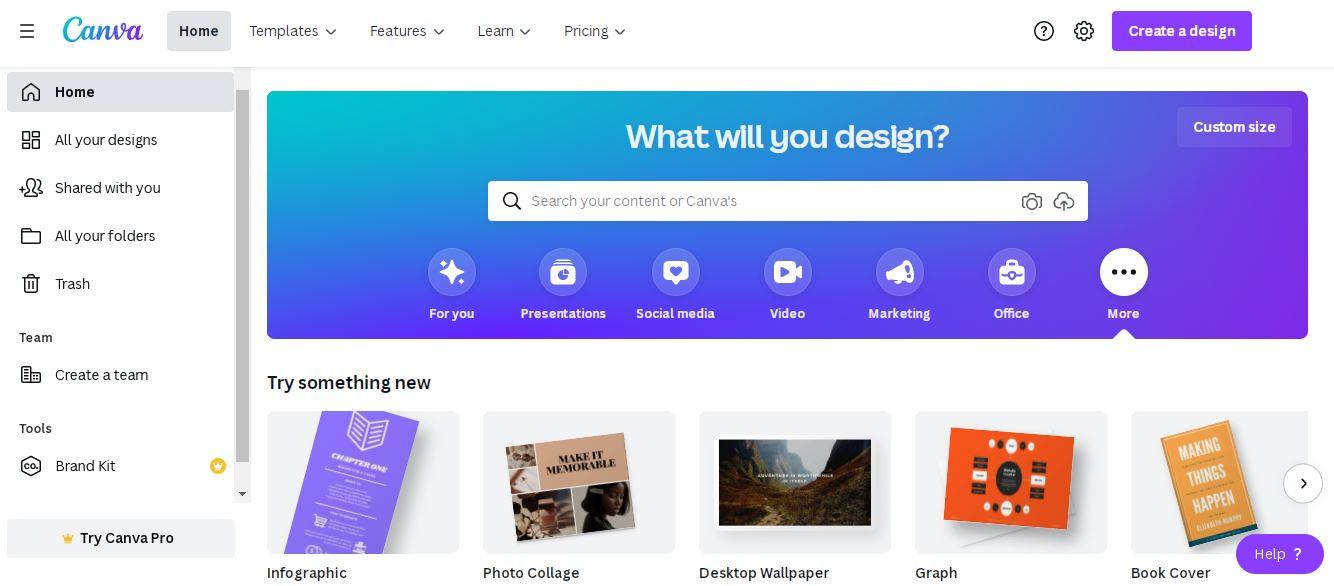Open the hamburger menu icon
The width and height of the screenshot is (1334, 586).
click(27, 31)
